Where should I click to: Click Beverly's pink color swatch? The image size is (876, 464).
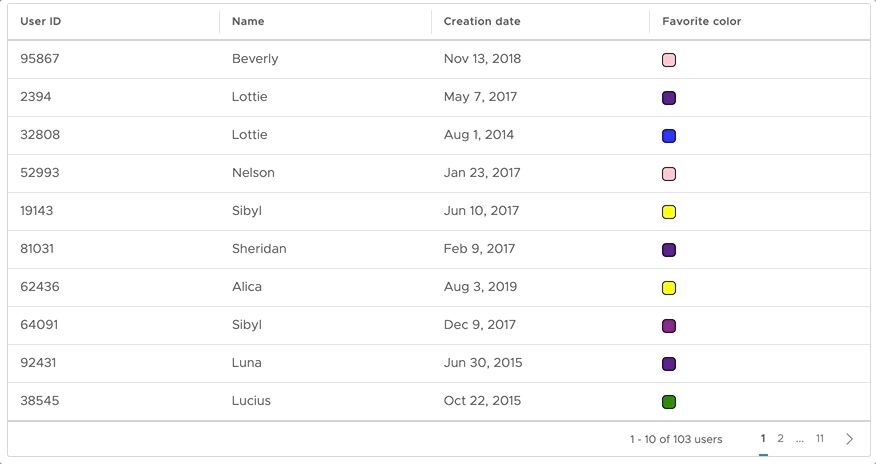coord(669,60)
